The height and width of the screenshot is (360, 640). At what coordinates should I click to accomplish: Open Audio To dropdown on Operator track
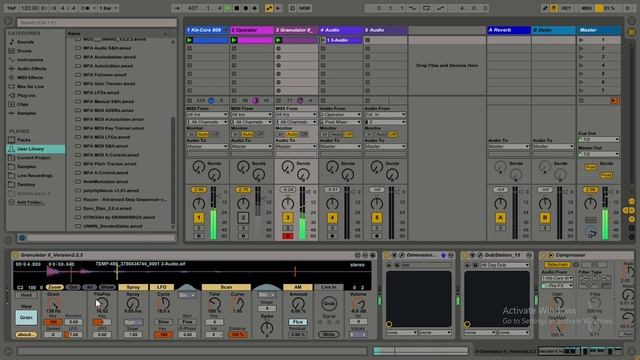251,147
